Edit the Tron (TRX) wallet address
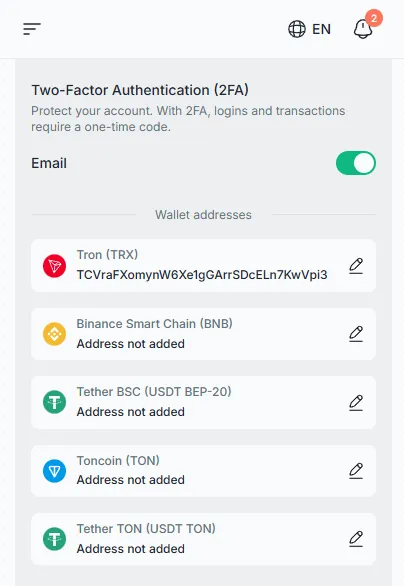The width and height of the screenshot is (404, 586). click(356, 266)
